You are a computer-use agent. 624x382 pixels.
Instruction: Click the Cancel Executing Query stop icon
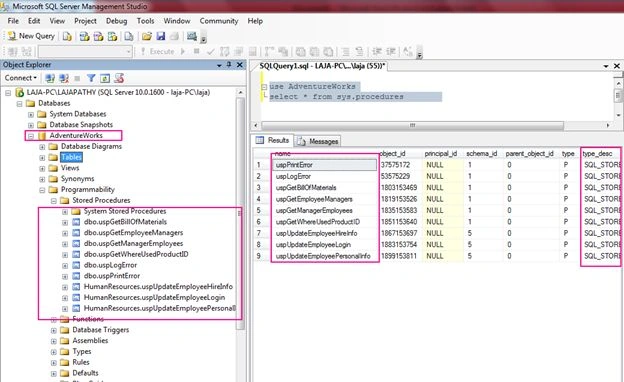tap(197, 51)
